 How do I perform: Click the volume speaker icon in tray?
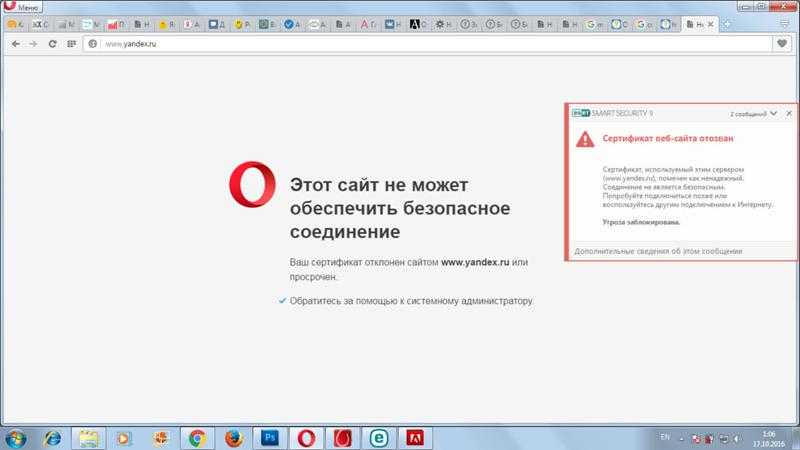tap(737, 438)
